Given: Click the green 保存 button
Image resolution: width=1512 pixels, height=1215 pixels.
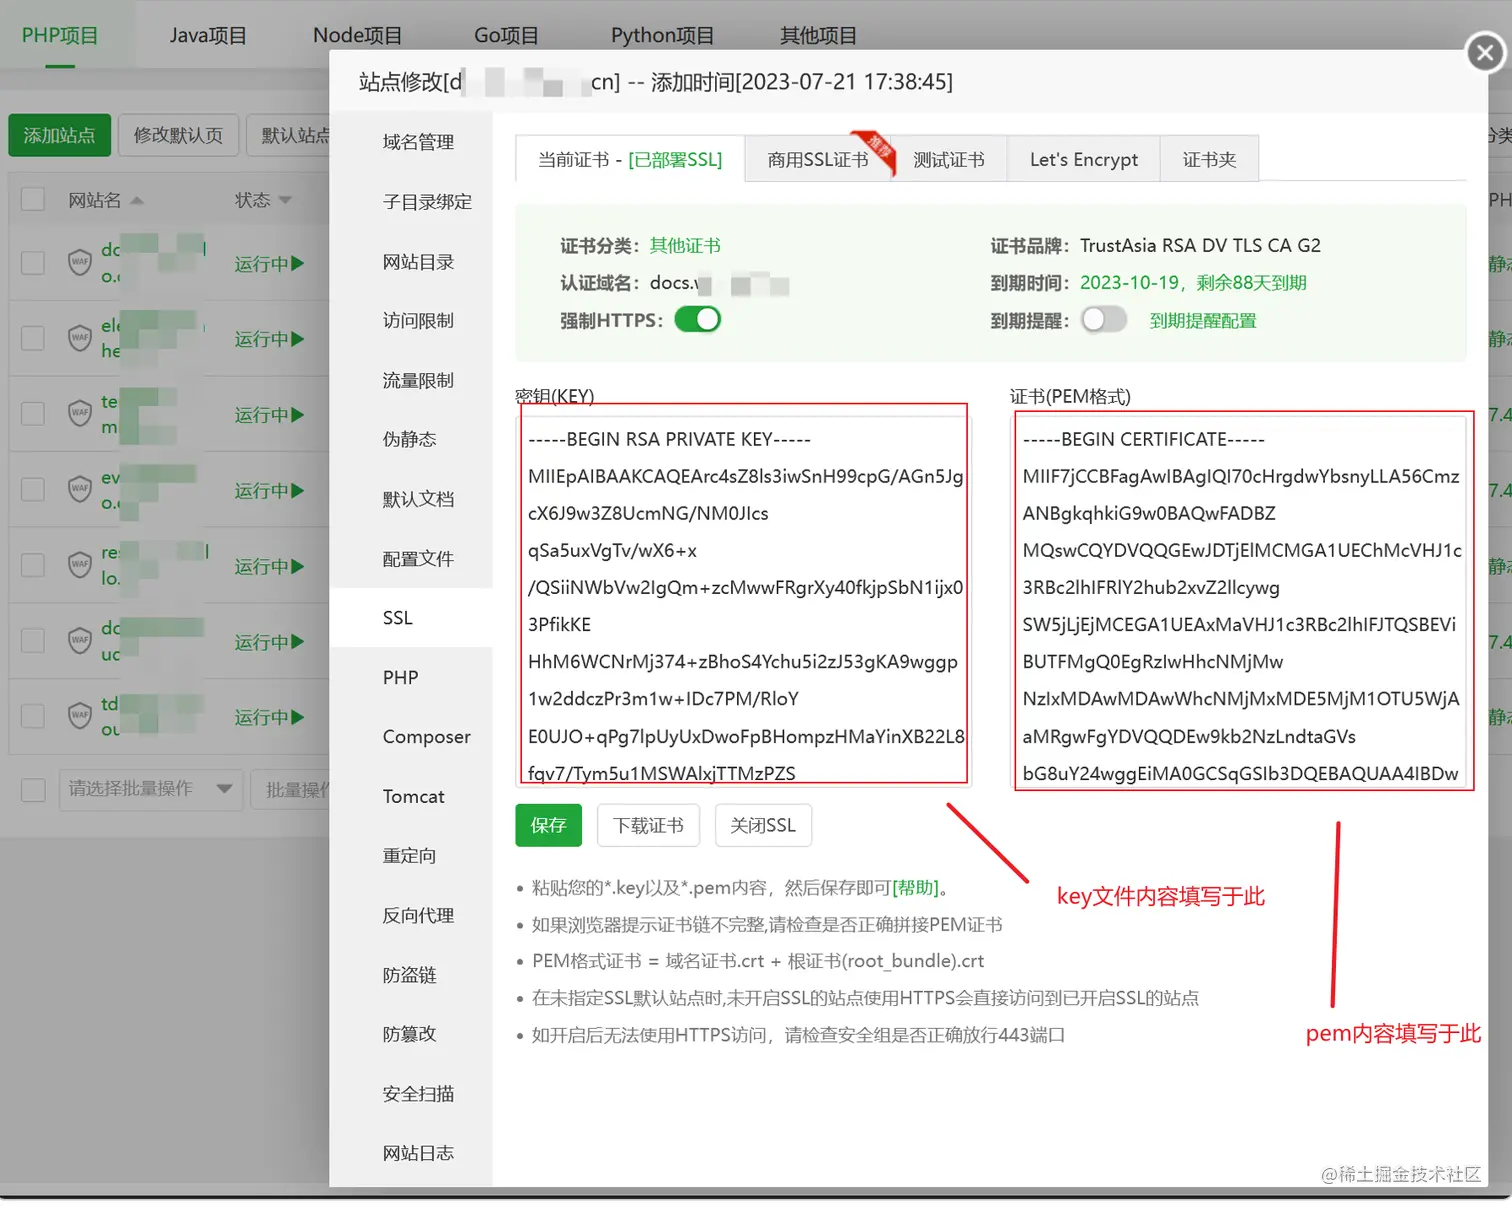Looking at the screenshot, I should click(x=548, y=825).
